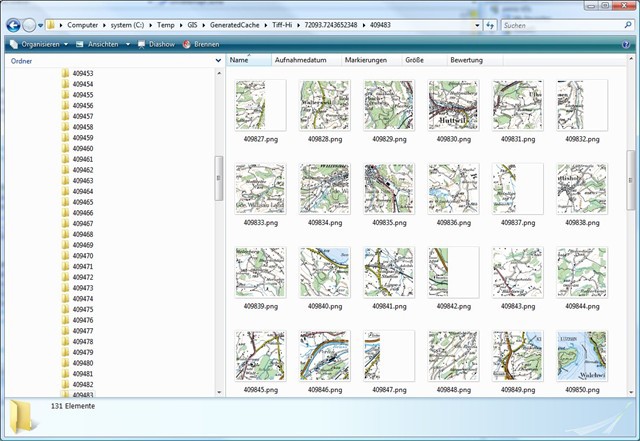Image resolution: width=640 pixels, height=441 pixels.
Task: Click into the Suchen search field
Action: pyautogui.click(x=562, y=25)
